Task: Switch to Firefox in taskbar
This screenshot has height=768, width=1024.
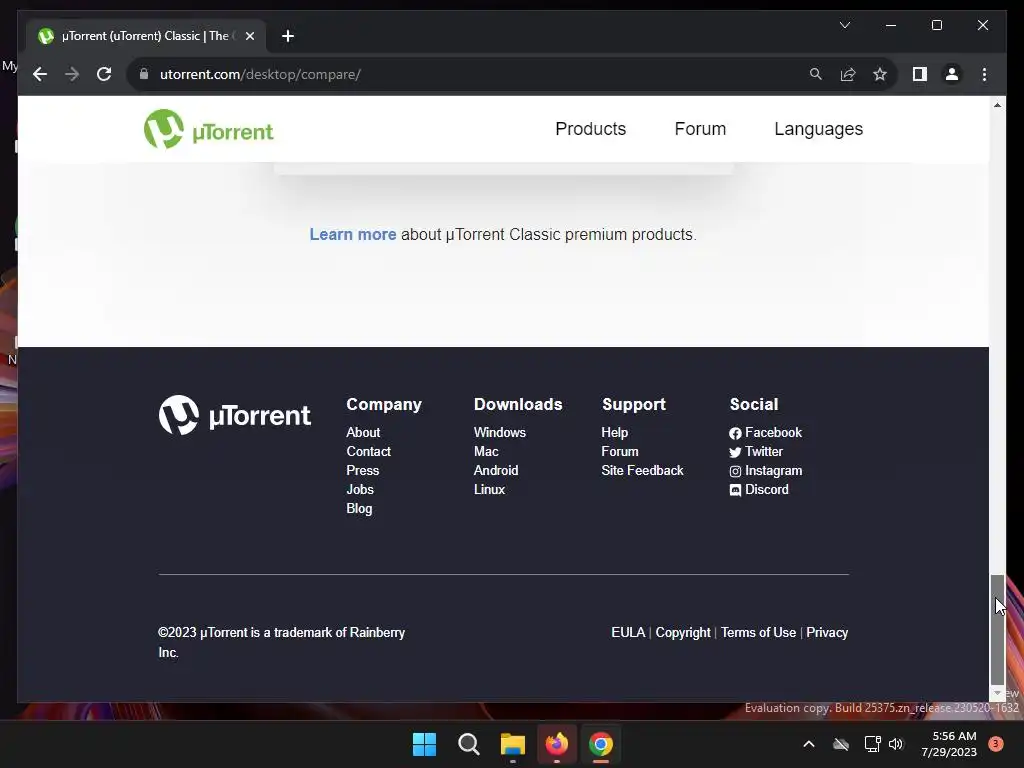Action: click(x=556, y=744)
